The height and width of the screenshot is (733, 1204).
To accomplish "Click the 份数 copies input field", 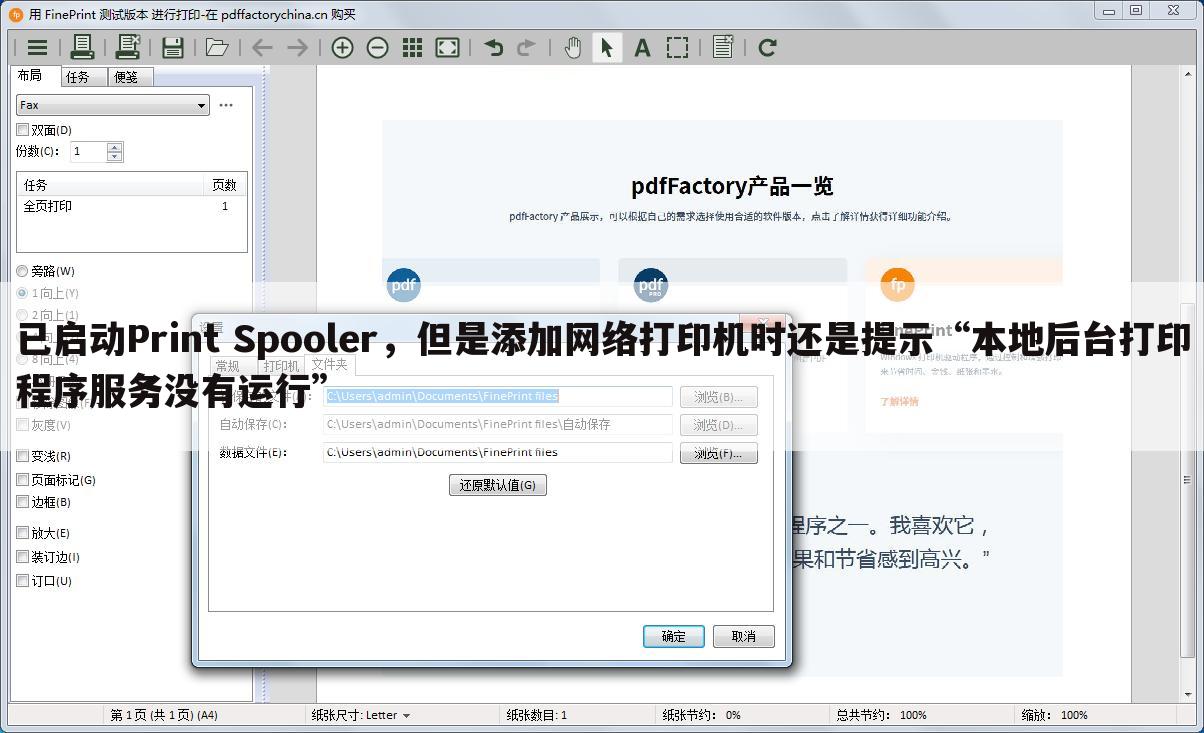I will [x=87, y=152].
